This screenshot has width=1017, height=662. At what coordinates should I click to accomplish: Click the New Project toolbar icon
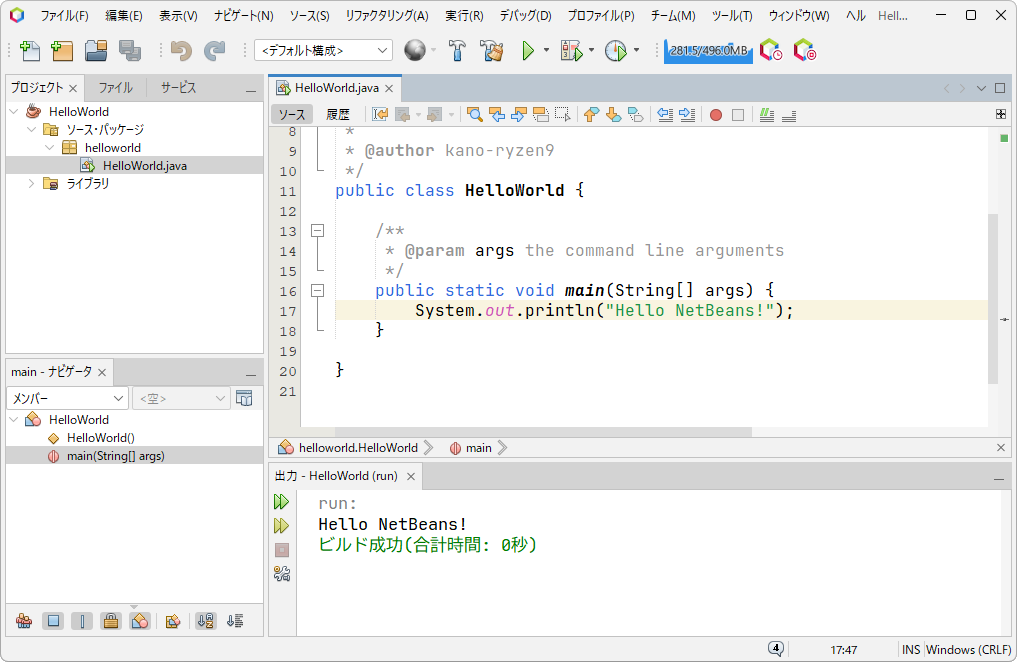(62, 51)
